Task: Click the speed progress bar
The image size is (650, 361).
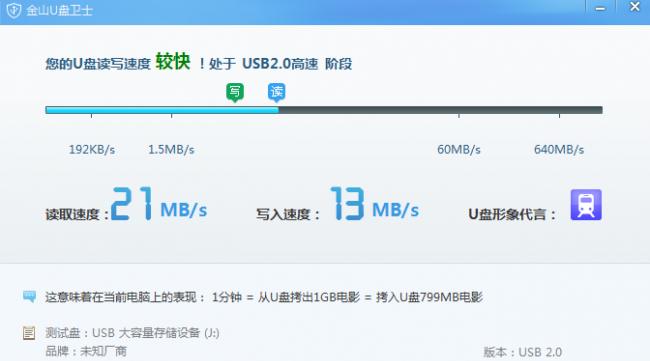Action: tap(324, 110)
